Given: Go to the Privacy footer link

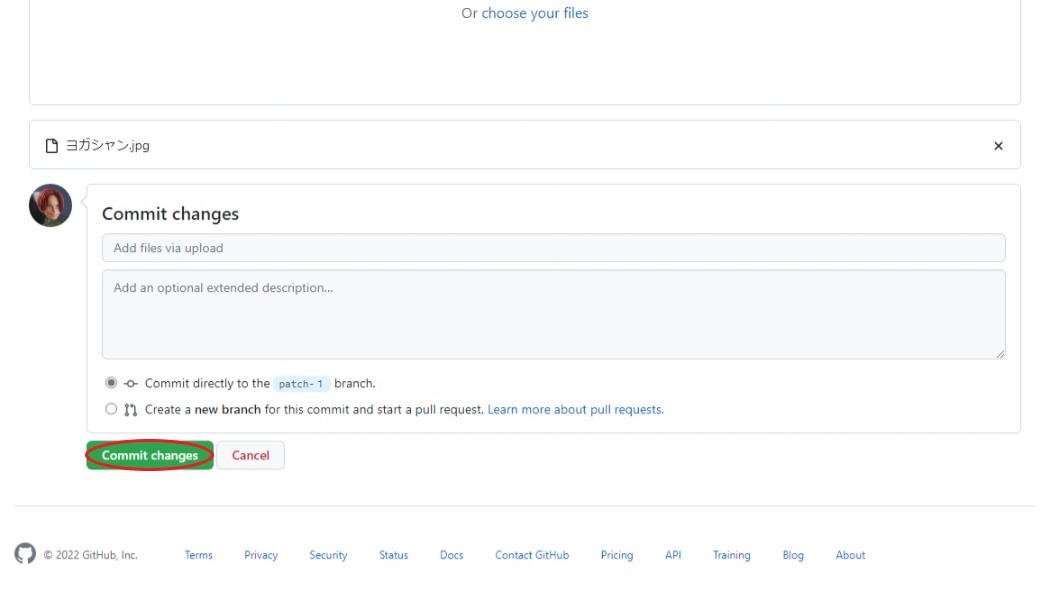Looking at the screenshot, I should (x=261, y=555).
